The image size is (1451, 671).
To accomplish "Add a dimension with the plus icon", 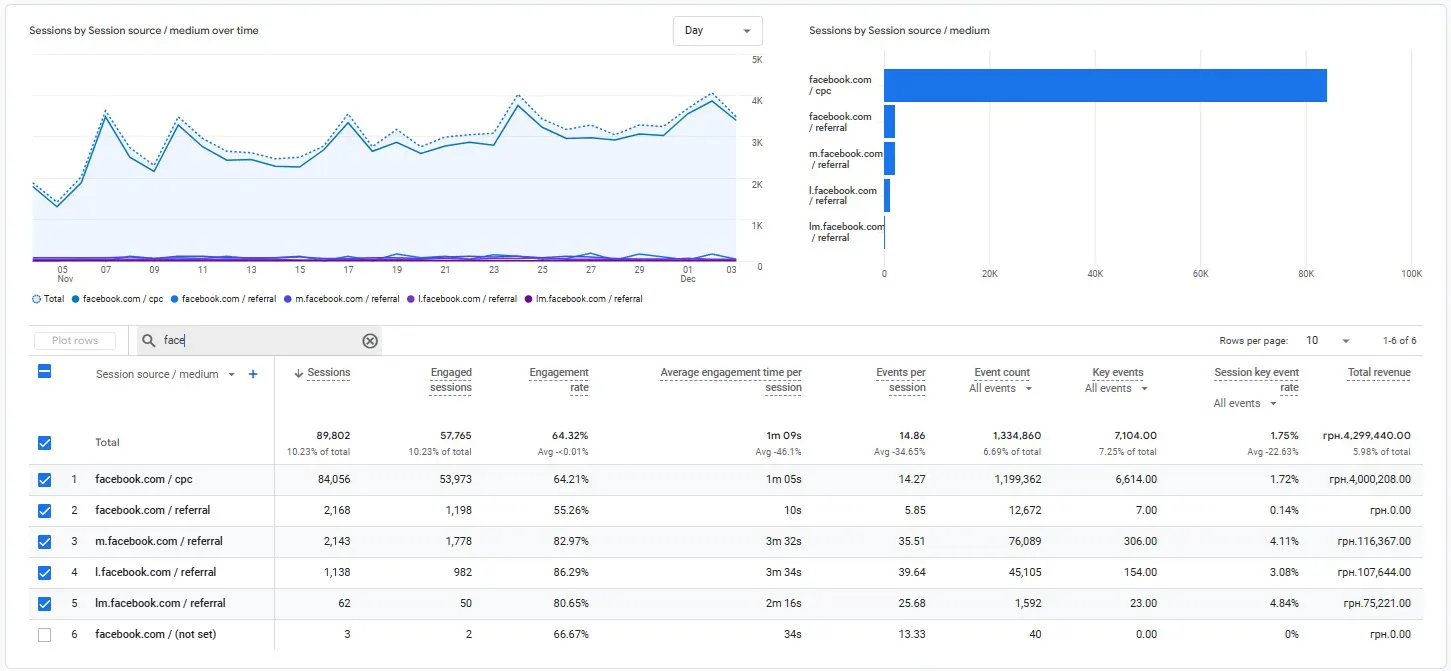I will 253,374.
